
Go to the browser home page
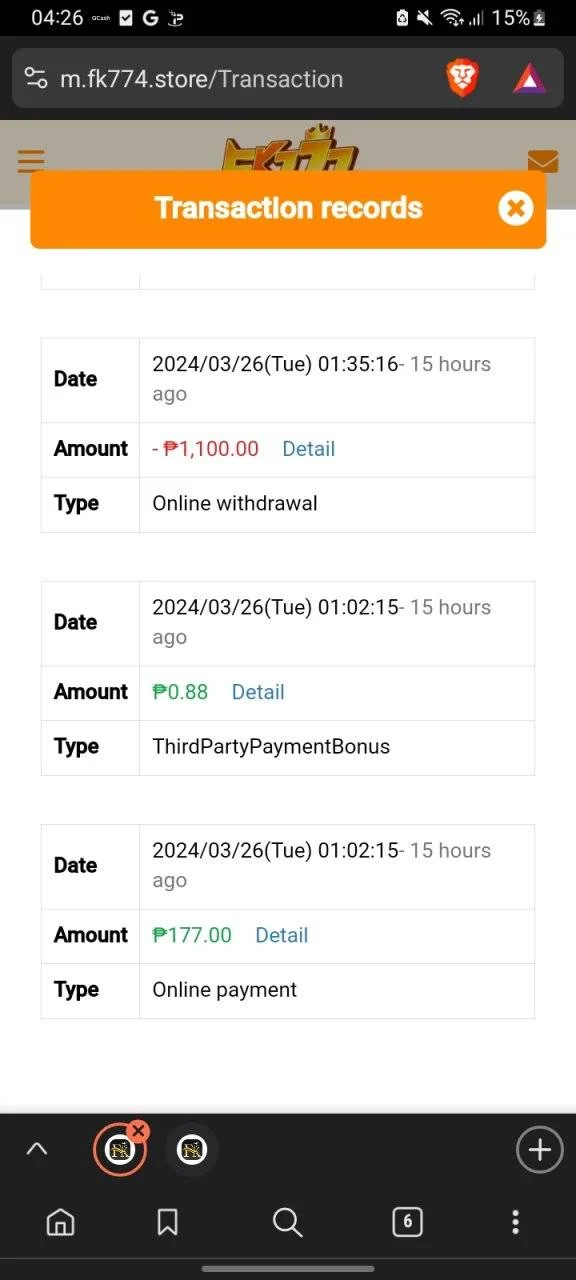click(61, 1221)
